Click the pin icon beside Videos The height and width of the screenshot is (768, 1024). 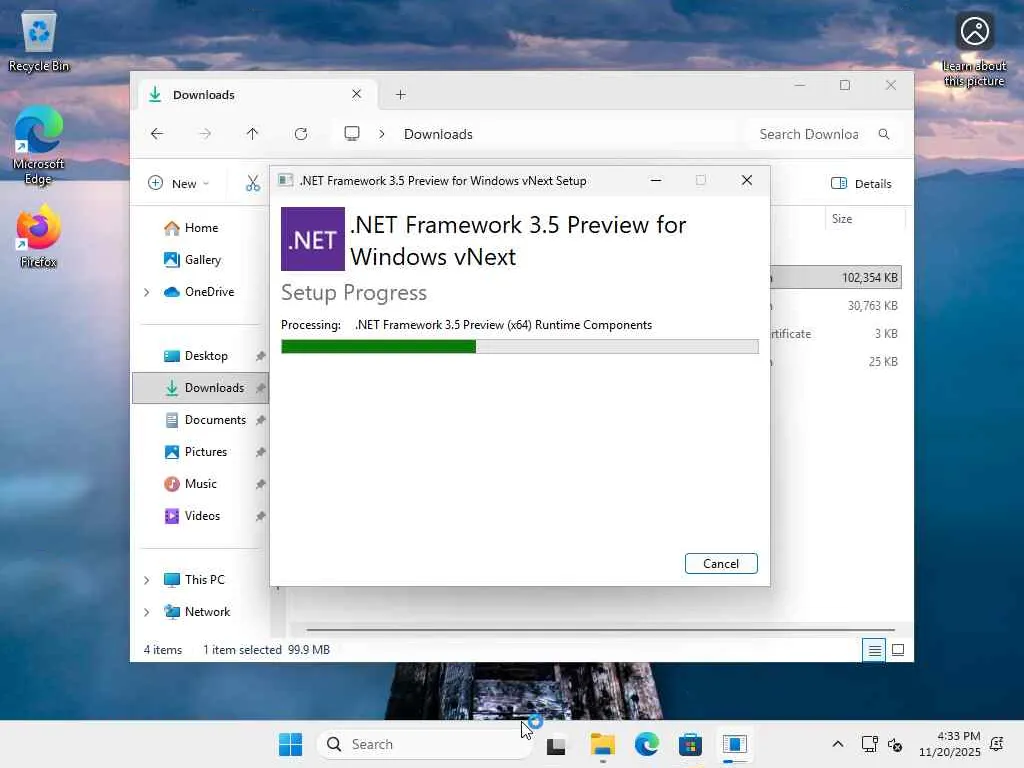coord(261,516)
